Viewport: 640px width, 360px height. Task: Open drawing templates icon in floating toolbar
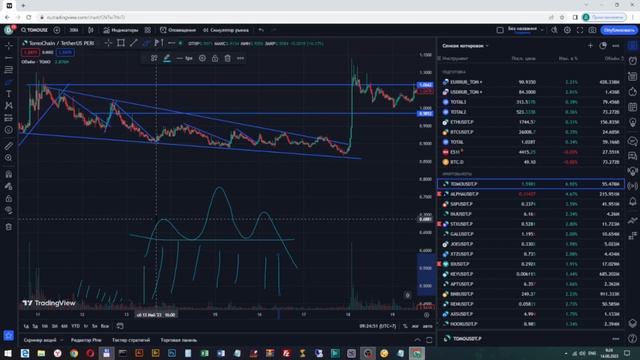pos(154,58)
